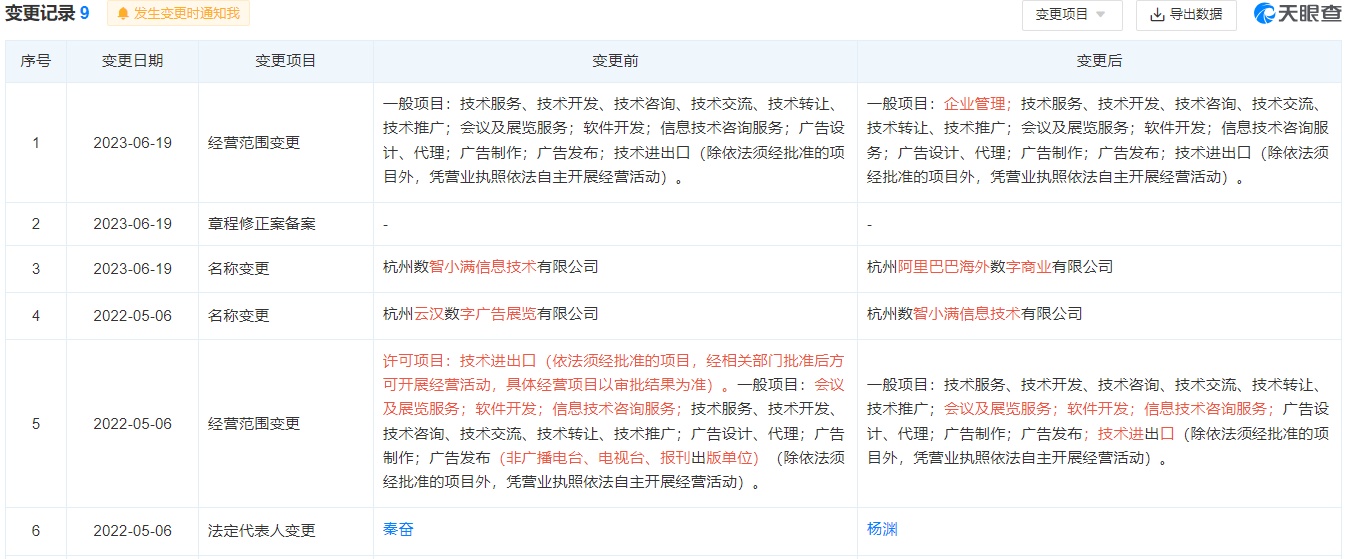Screen dimensions: 1350x559
Task: Open the 杨渊 legal representative link
Action: tap(882, 529)
